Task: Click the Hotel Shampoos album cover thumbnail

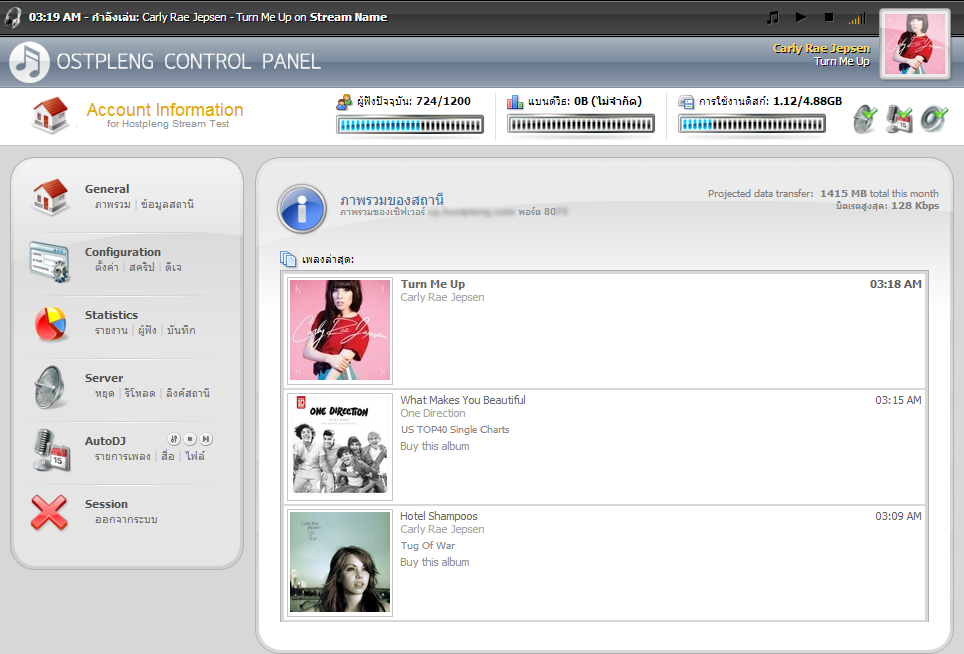Action: (x=340, y=562)
